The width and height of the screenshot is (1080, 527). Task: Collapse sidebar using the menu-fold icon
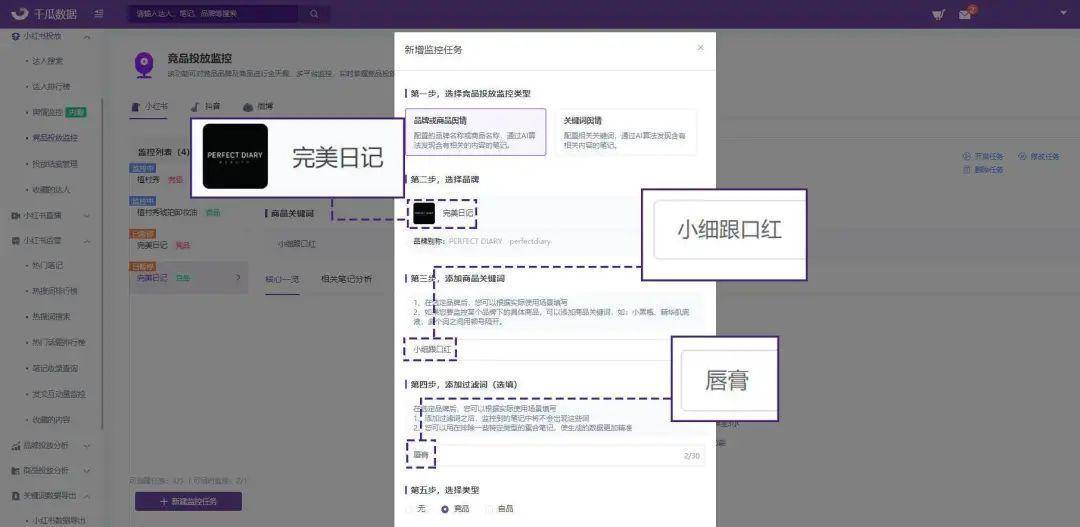pyautogui.click(x=99, y=14)
